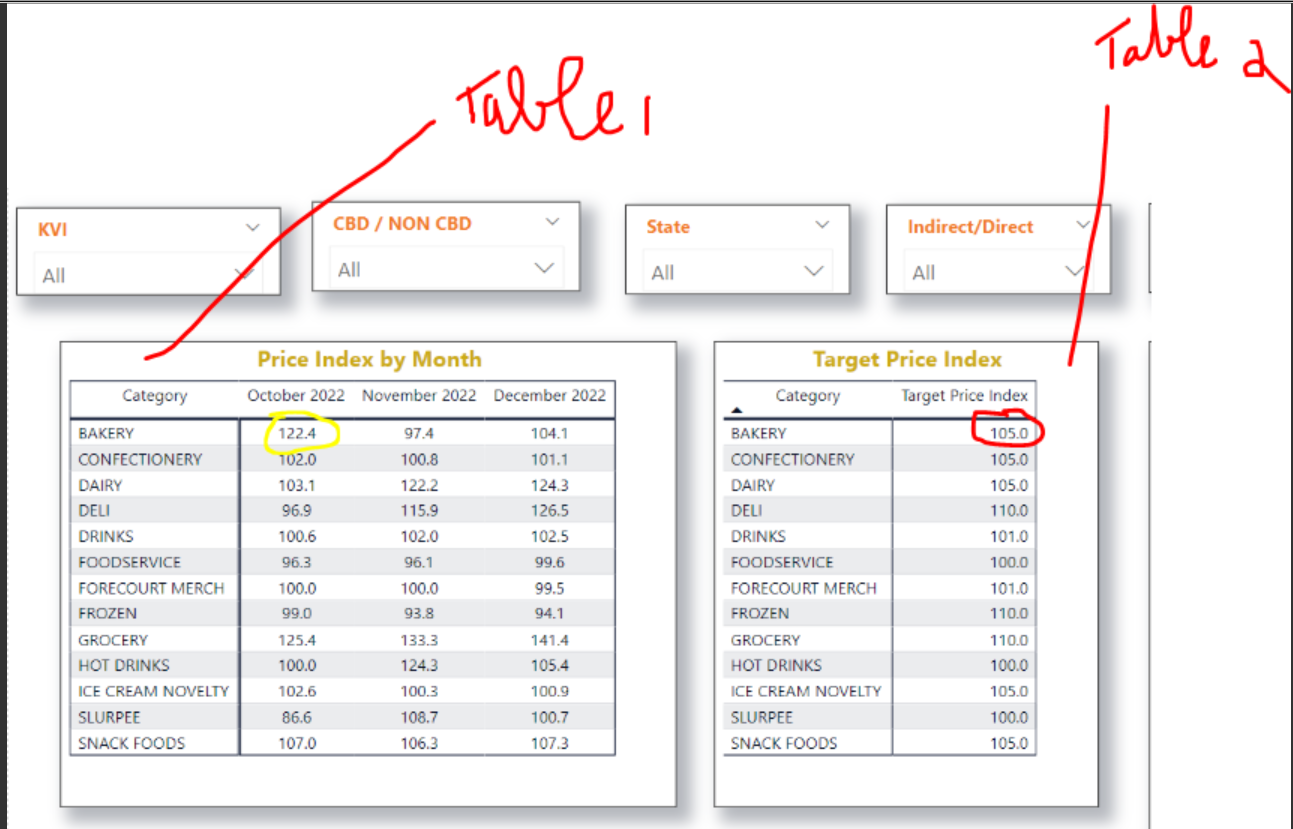
Task: Select SLURPEE row in Price Index by Month table
Action: [342, 717]
